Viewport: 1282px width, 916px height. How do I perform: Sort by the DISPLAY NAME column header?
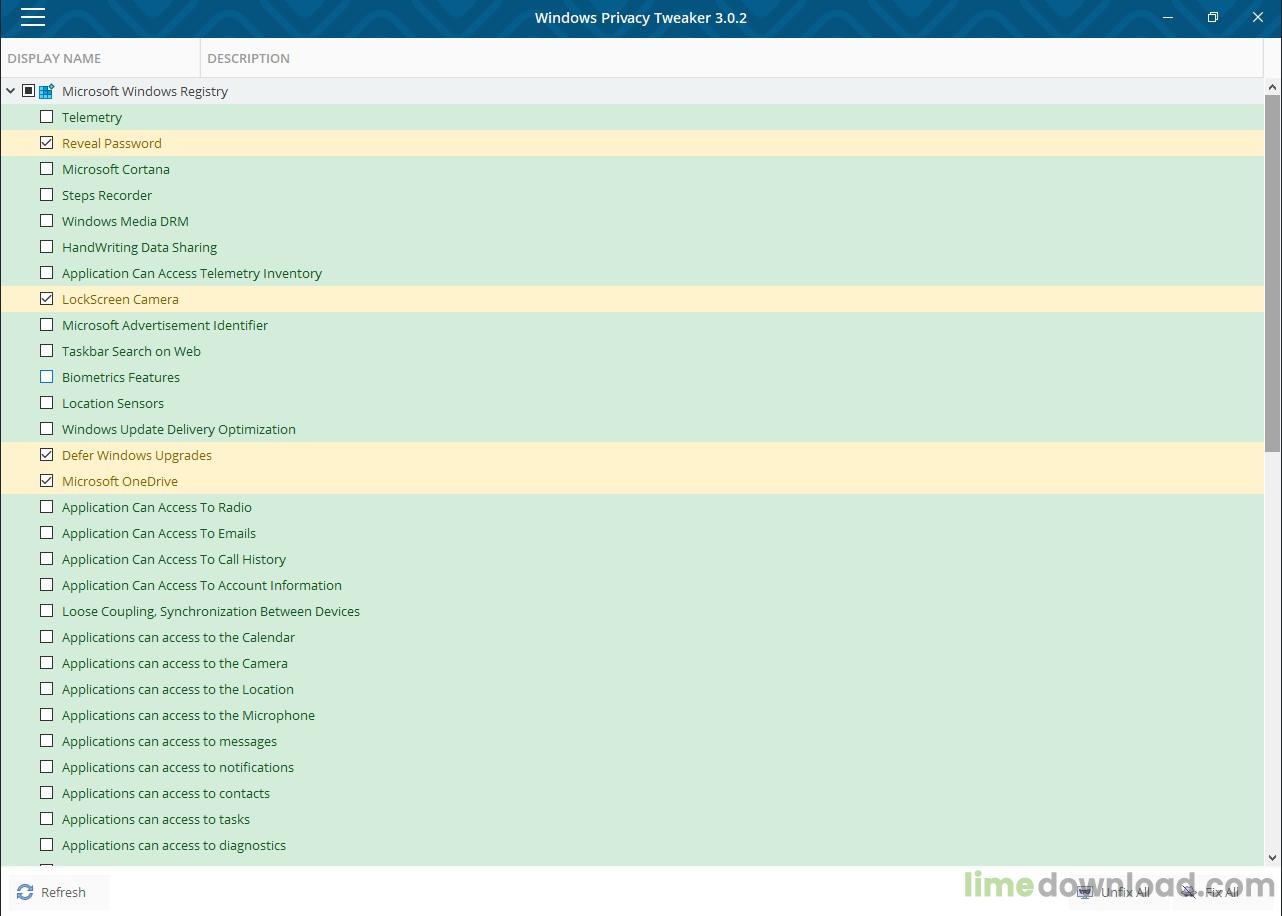coord(100,58)
